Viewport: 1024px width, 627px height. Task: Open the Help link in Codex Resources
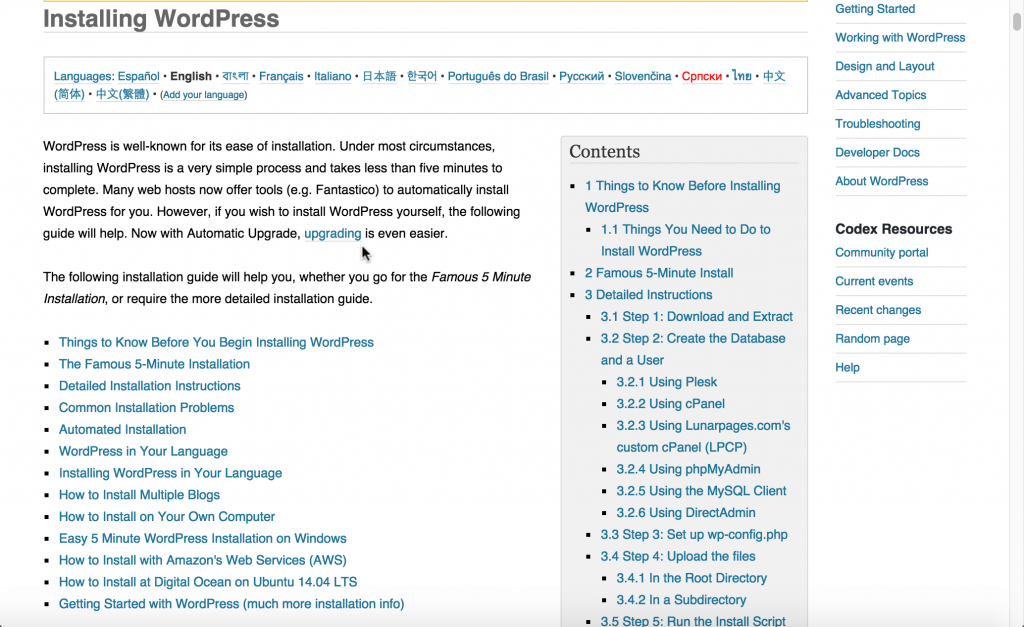tap(847, 368)
